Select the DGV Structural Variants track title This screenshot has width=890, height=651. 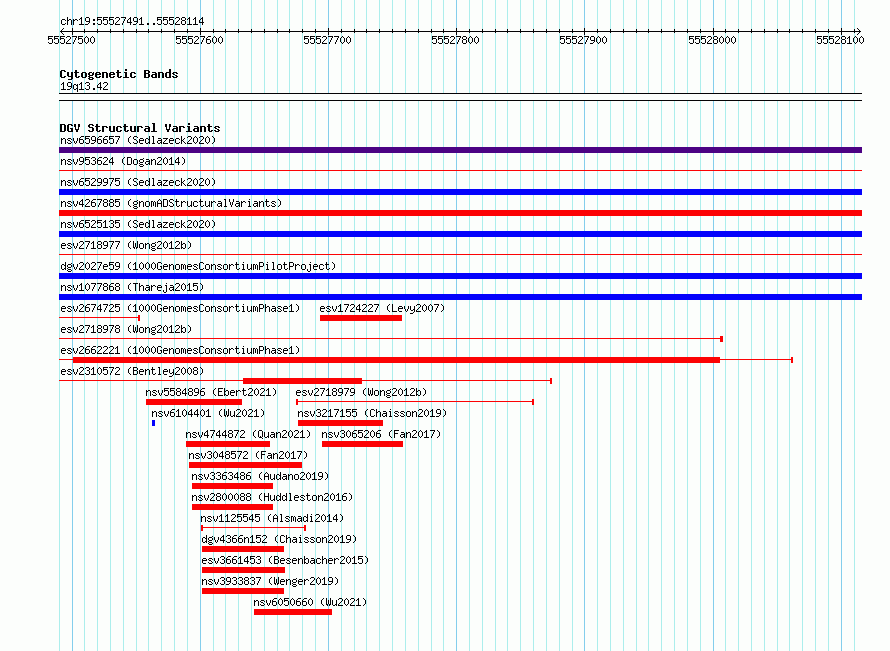coord(140,128)
